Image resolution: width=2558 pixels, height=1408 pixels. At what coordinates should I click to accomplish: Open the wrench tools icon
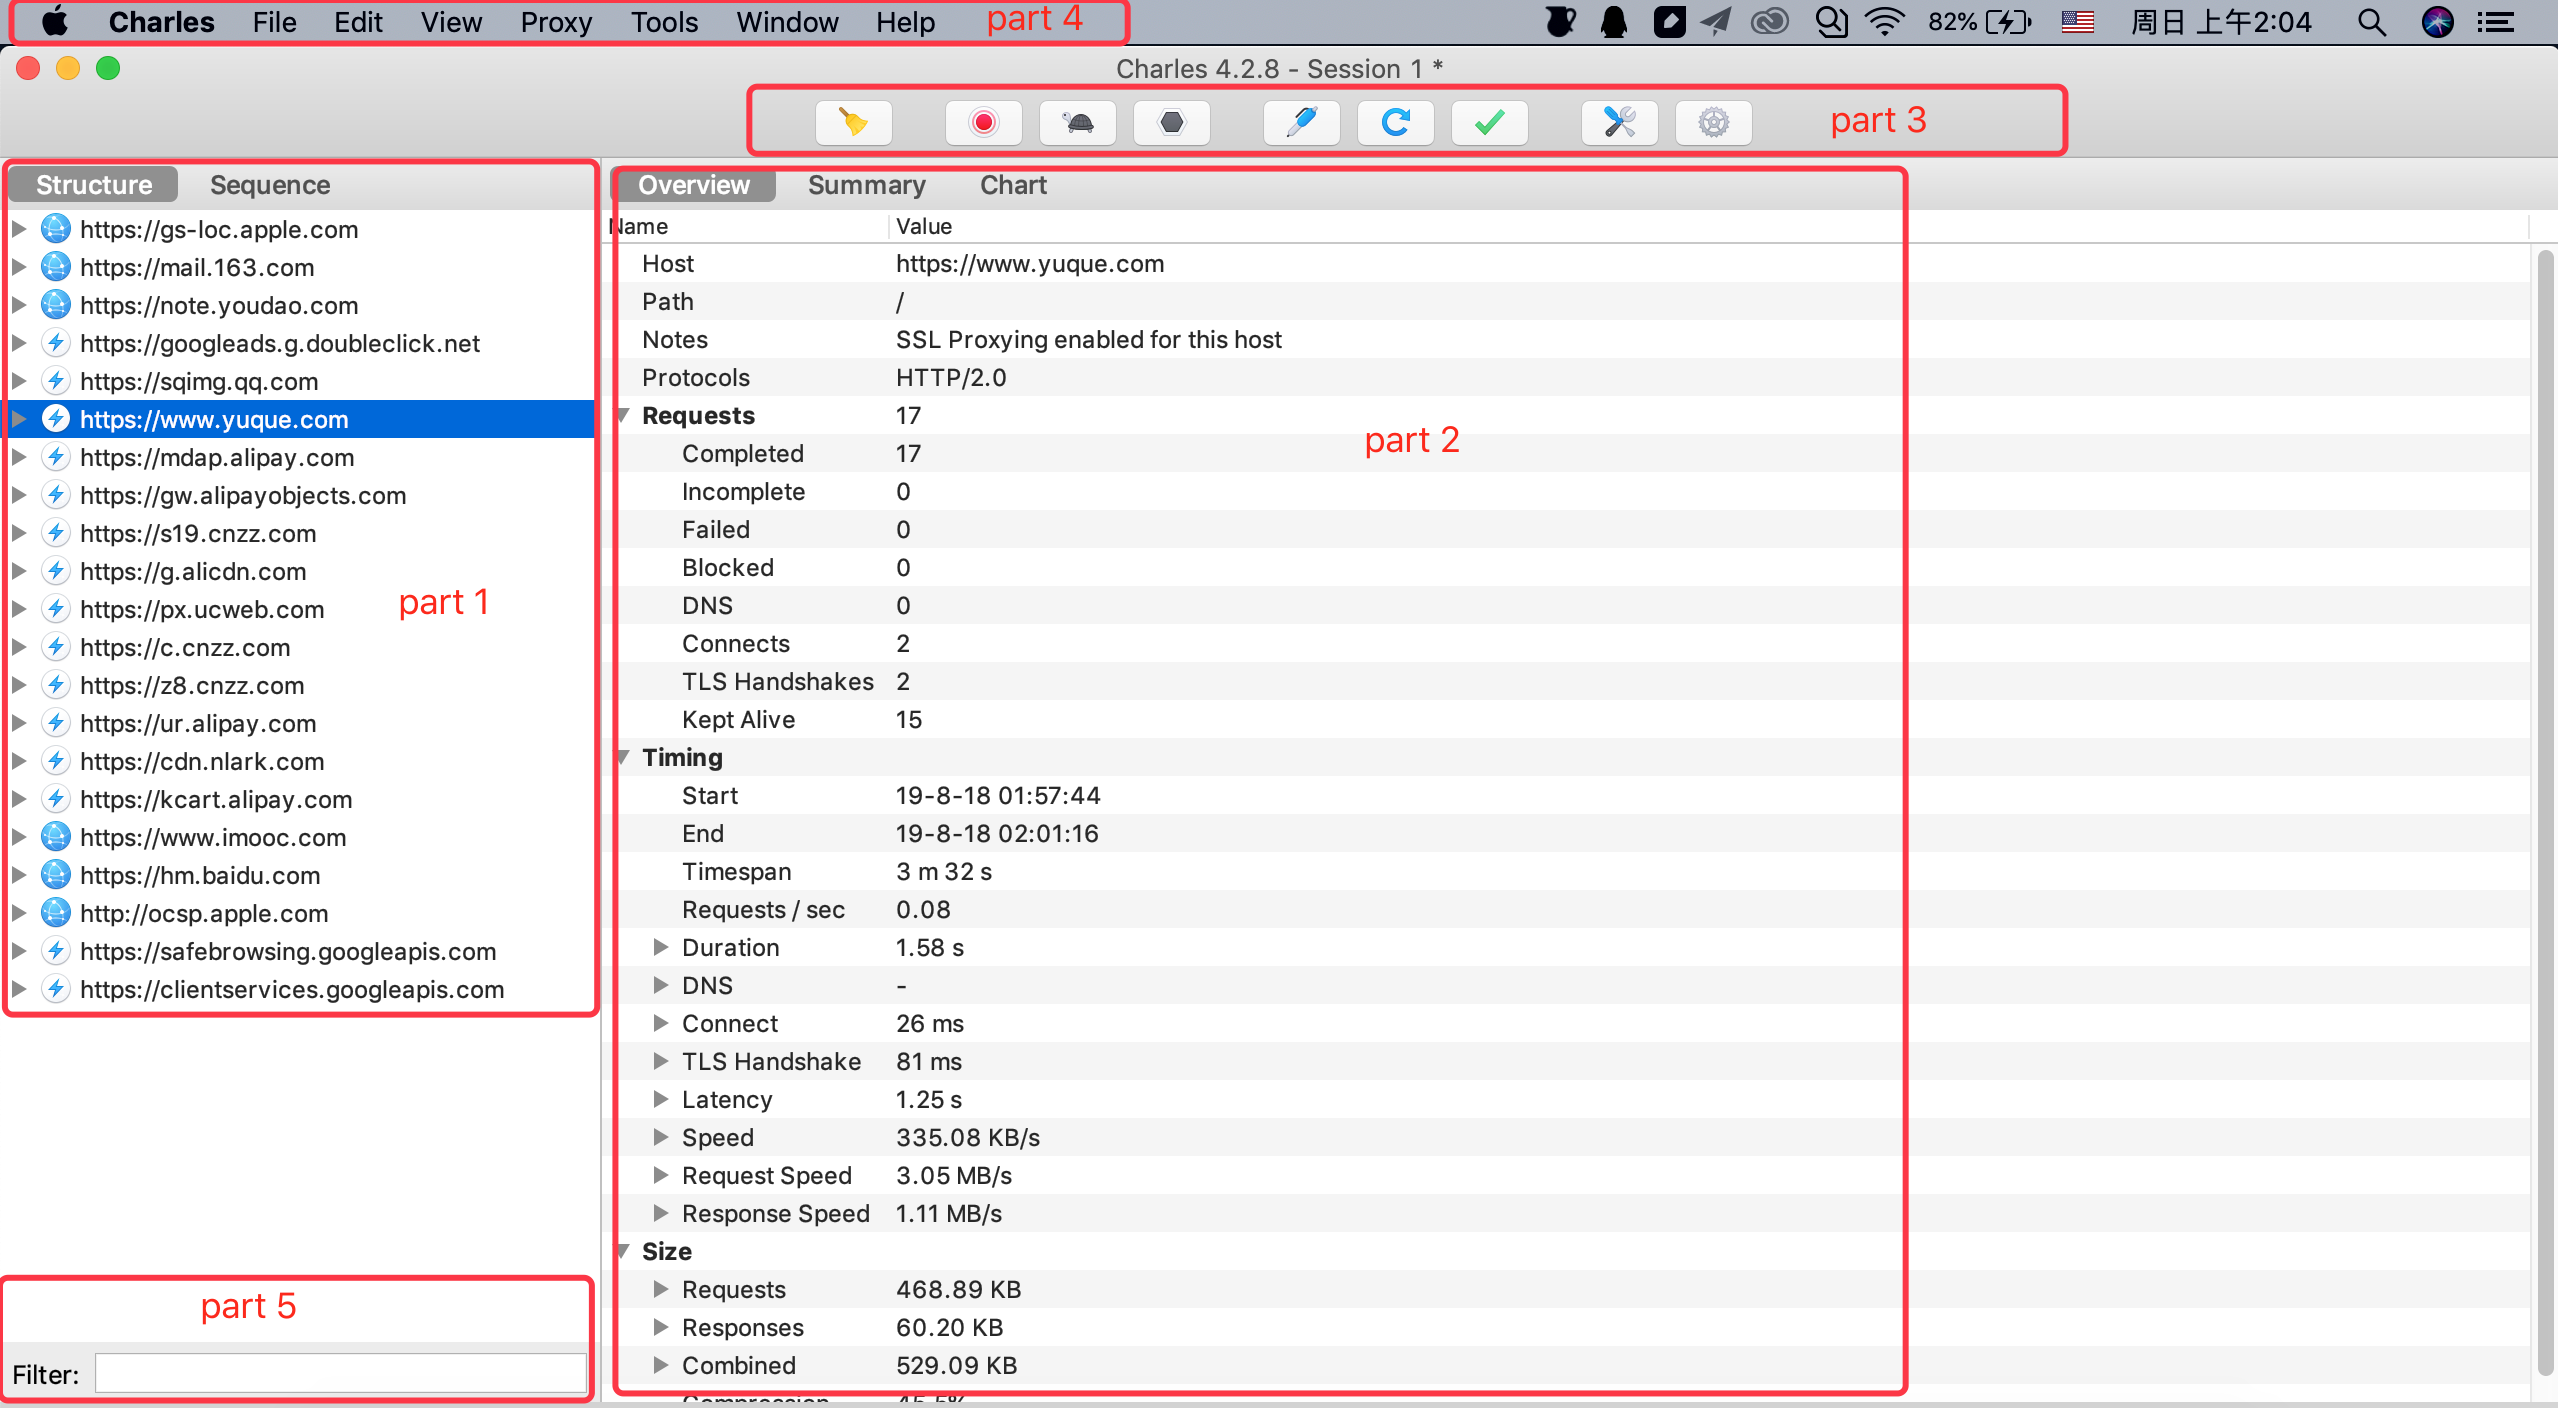coord(1619,123)
